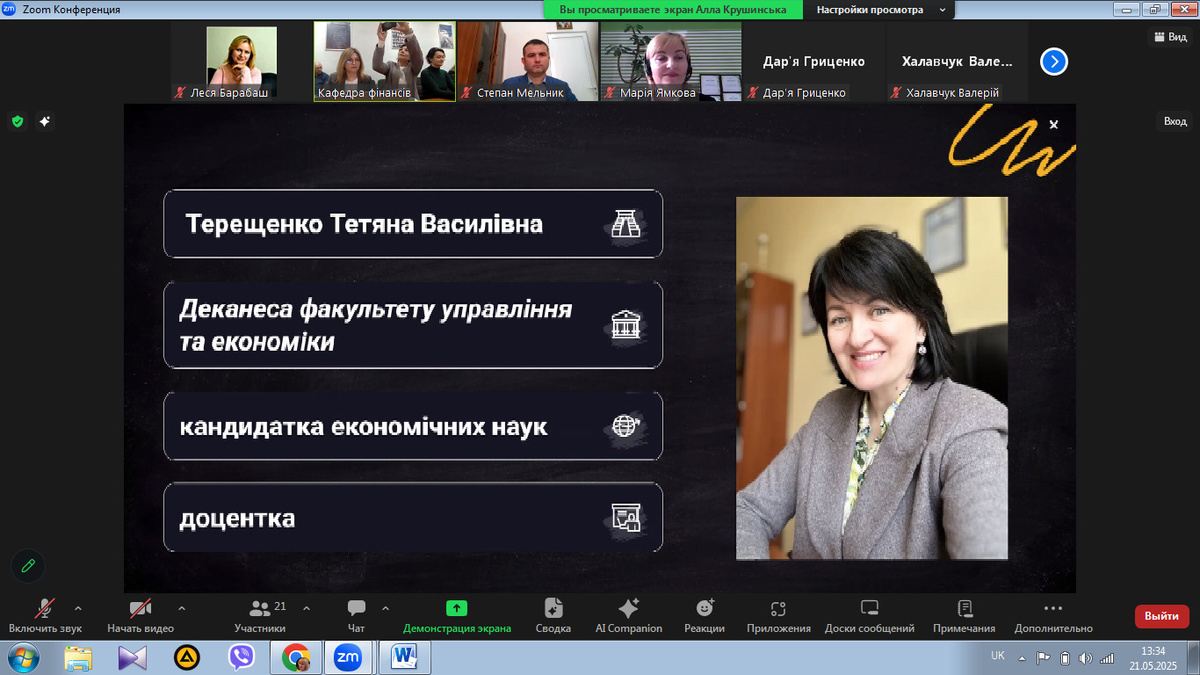
Task: Start camera with Начать видео
Action: click(x=141, y=615)
